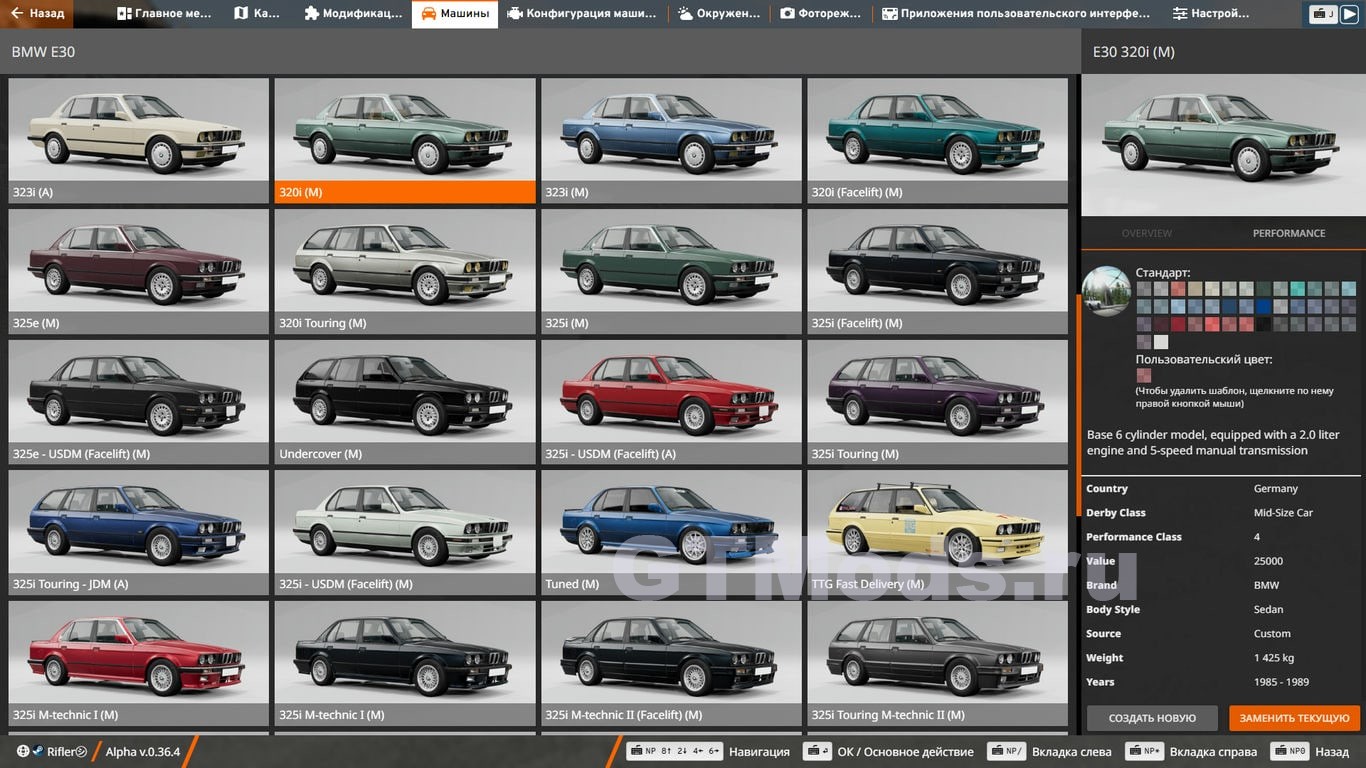Screen dimensions: 1366x768
Task: Select 325i Touring M-technic II (M)
Action: click(x=937, y=663)
